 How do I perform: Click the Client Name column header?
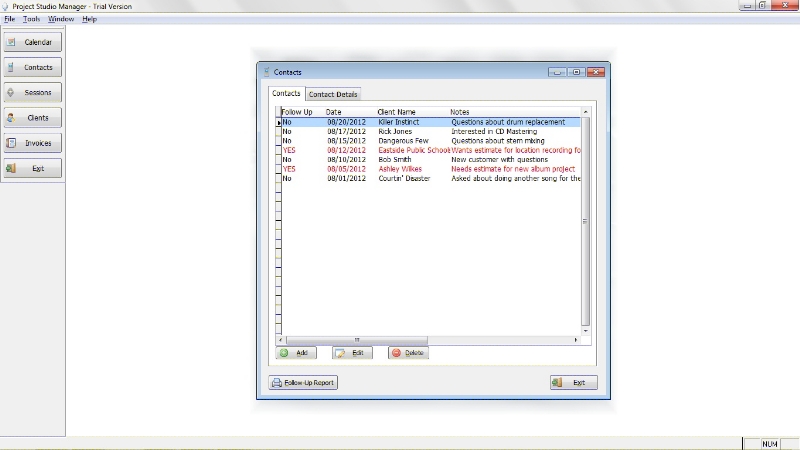[x=397, y=112]
